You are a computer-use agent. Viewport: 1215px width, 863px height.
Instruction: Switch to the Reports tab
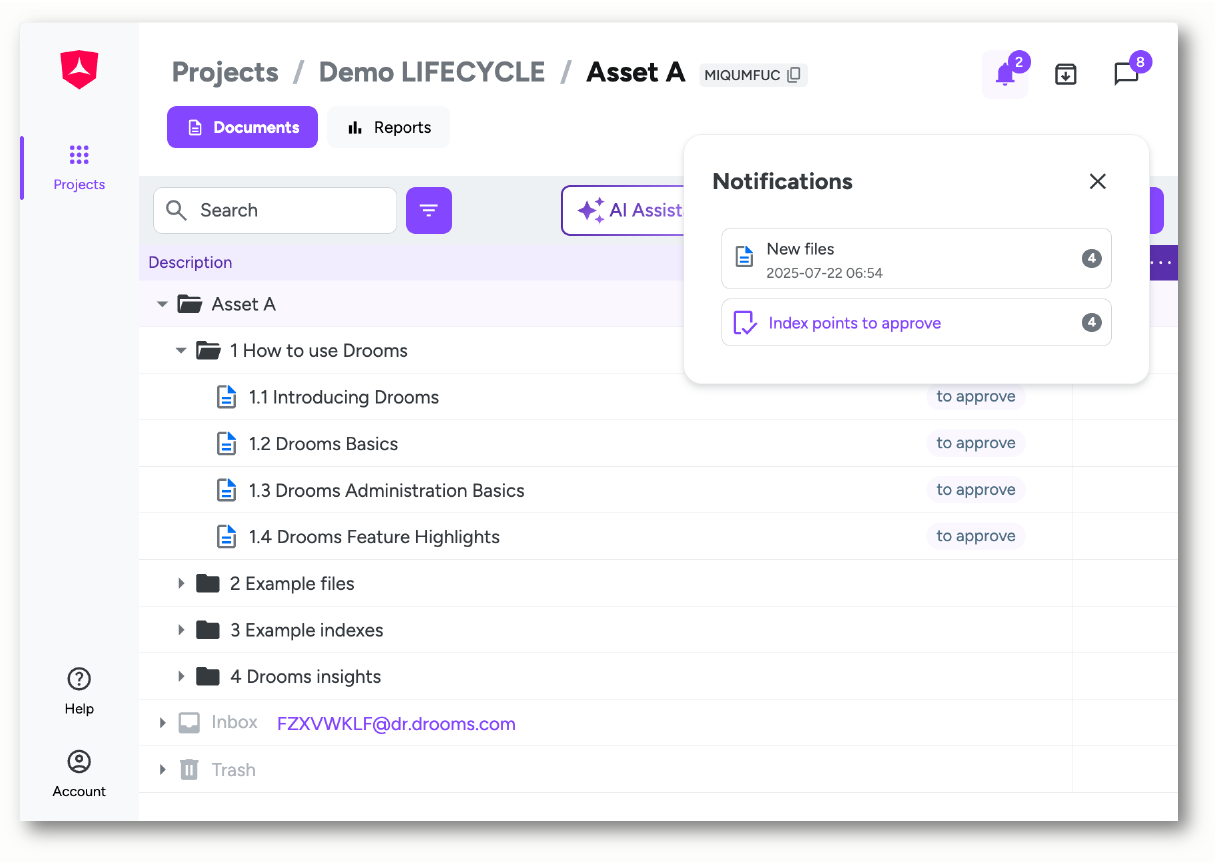tap(388, 127)
